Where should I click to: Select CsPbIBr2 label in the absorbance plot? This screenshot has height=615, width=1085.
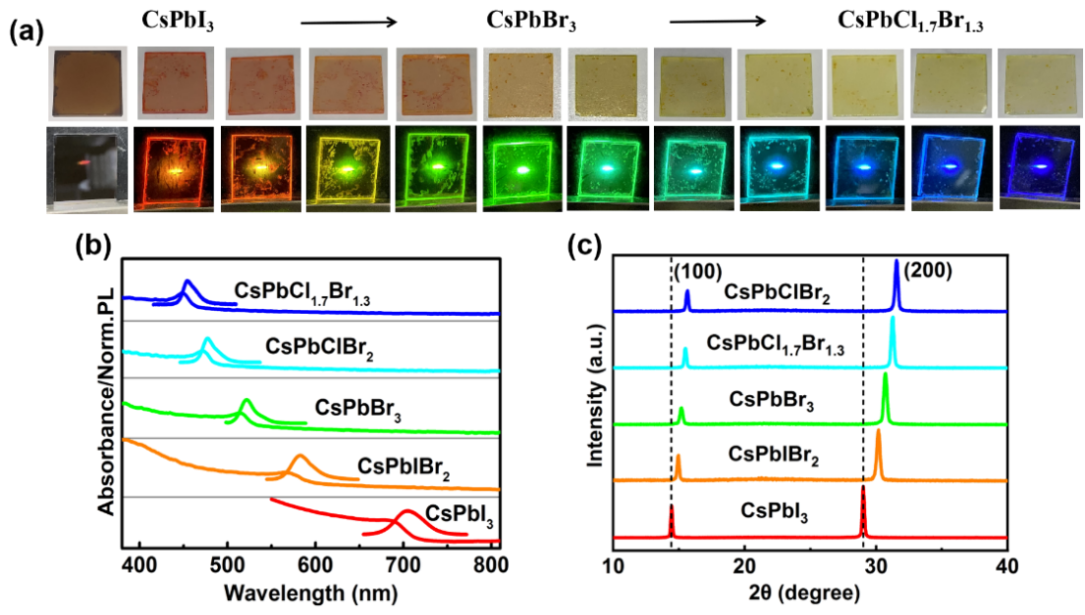click(403, 467)
